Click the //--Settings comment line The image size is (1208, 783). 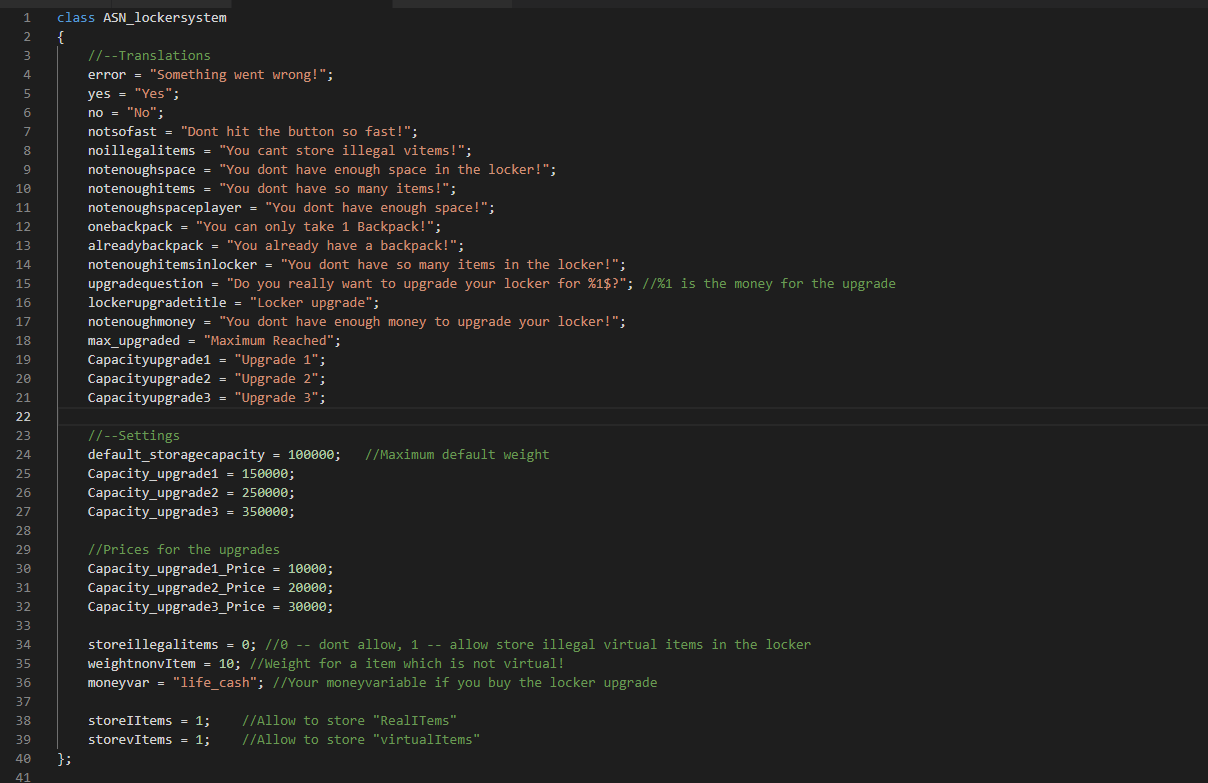pos(134,436)
